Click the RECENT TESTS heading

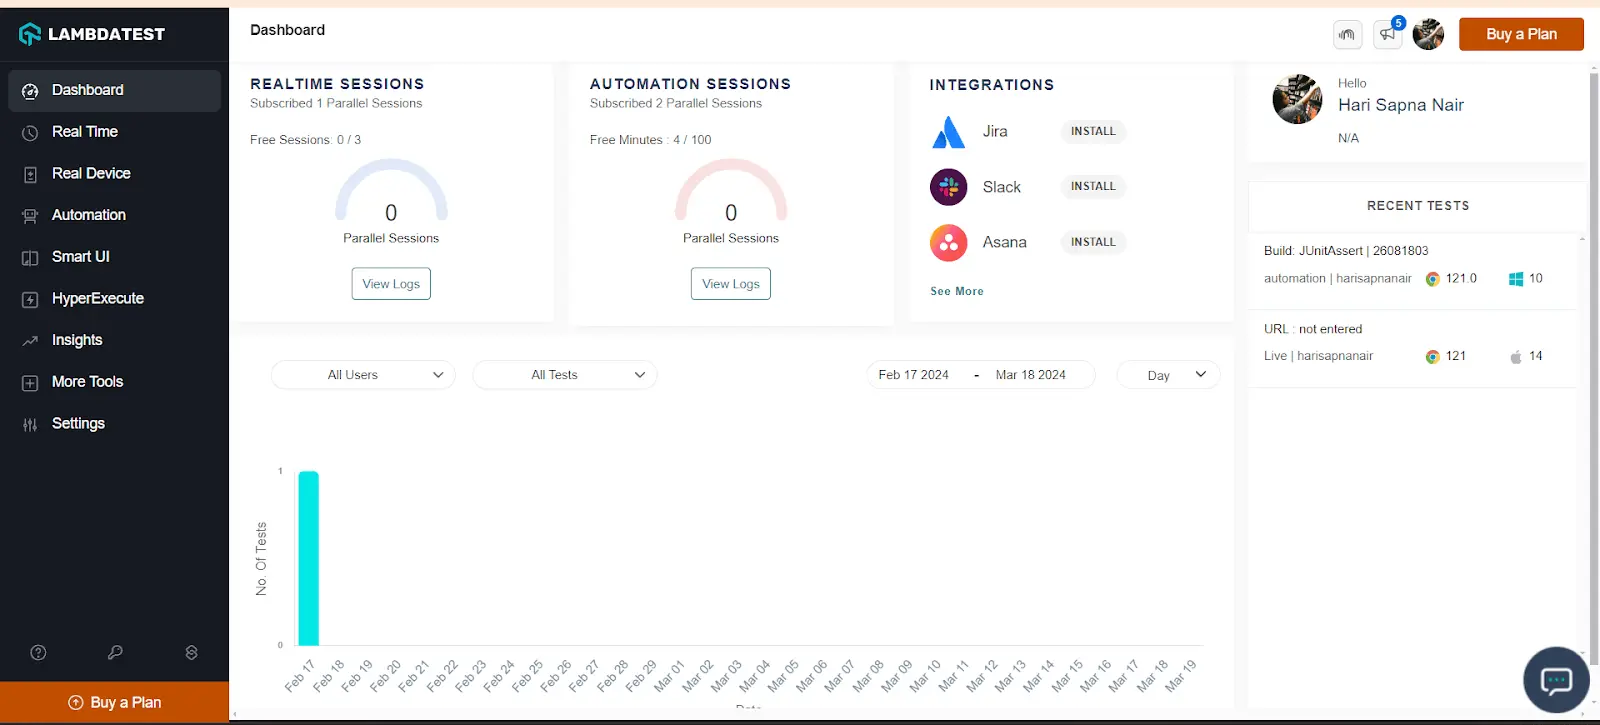[x=1418, y=206]
